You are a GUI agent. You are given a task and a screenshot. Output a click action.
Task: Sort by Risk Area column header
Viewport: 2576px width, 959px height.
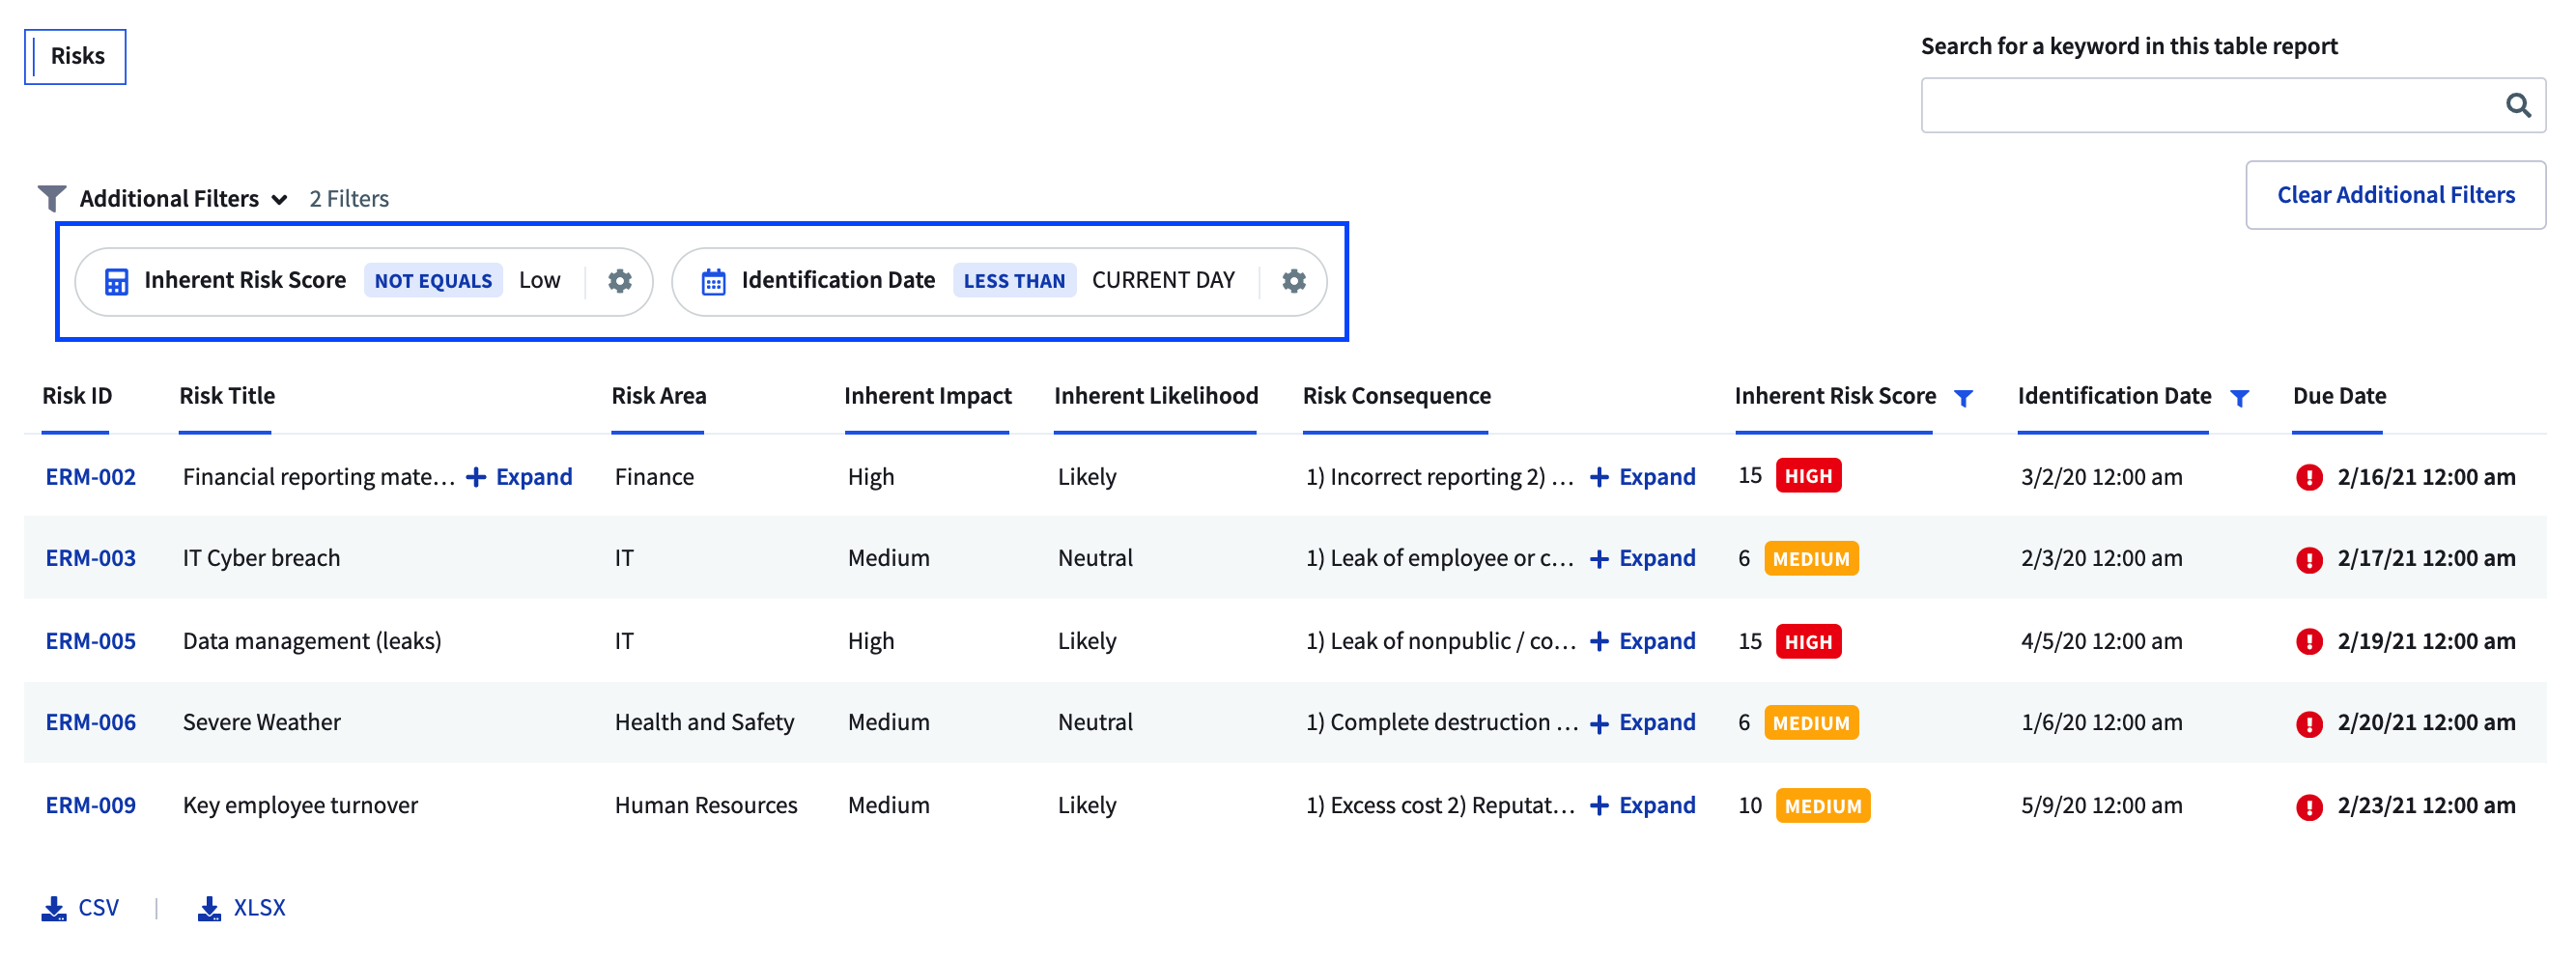click(658, 396)
